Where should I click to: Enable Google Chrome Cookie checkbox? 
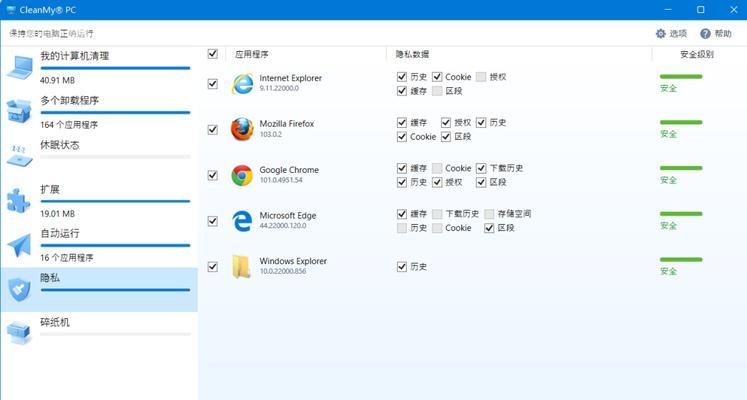(x=437, y=168)
